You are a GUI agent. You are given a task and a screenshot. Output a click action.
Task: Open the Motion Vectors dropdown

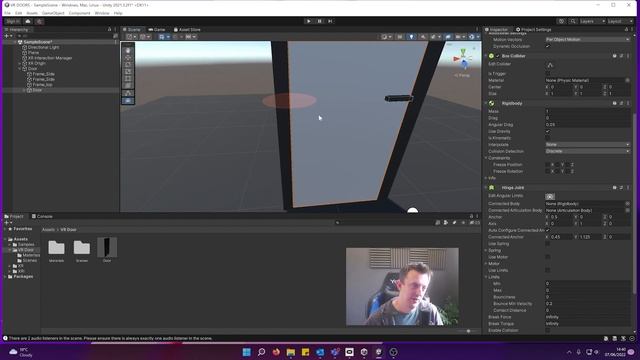(587, 40)
